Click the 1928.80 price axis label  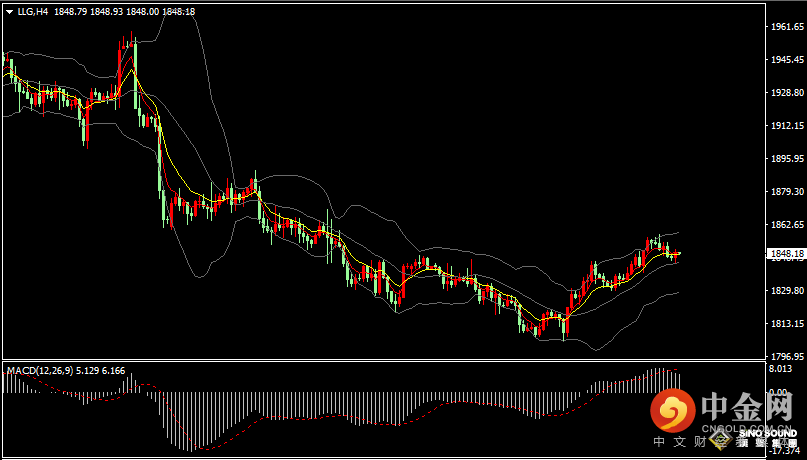(786, 93)
